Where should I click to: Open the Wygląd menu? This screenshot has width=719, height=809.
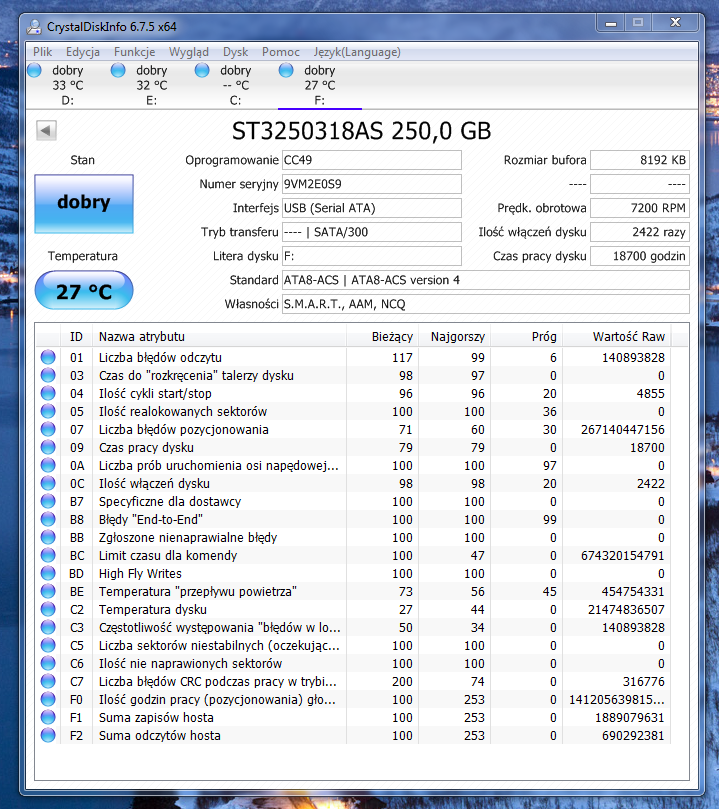[189, 52]
